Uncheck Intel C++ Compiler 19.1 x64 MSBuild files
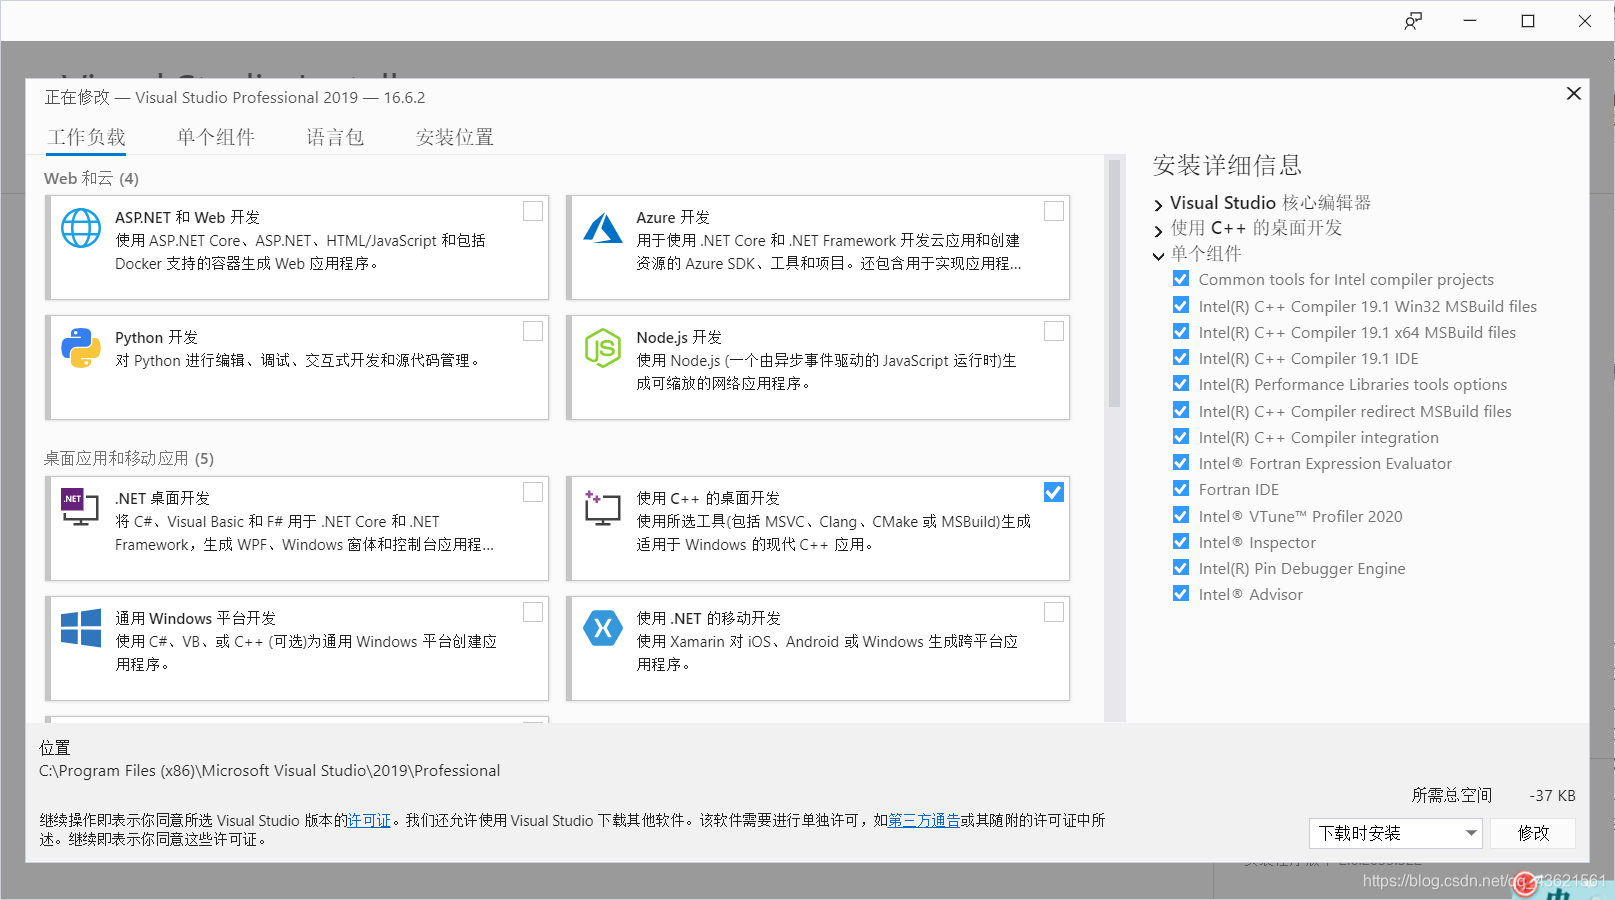The image size is (1615, 900). click(x=1181, y=331)
